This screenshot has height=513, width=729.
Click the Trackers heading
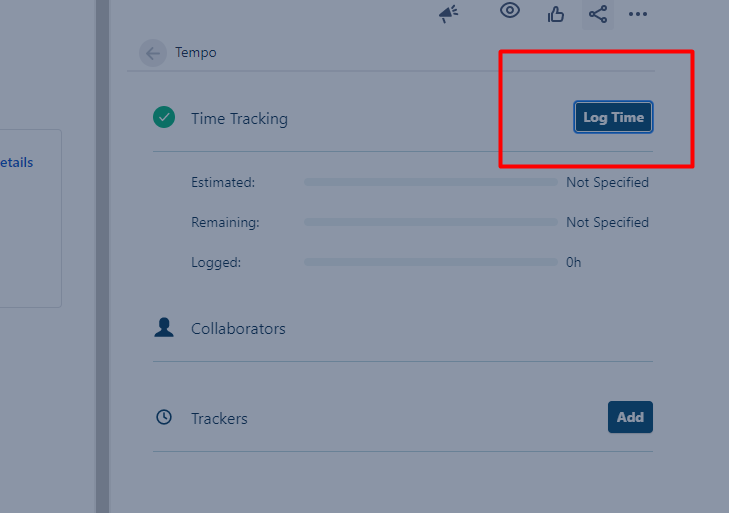219,419
